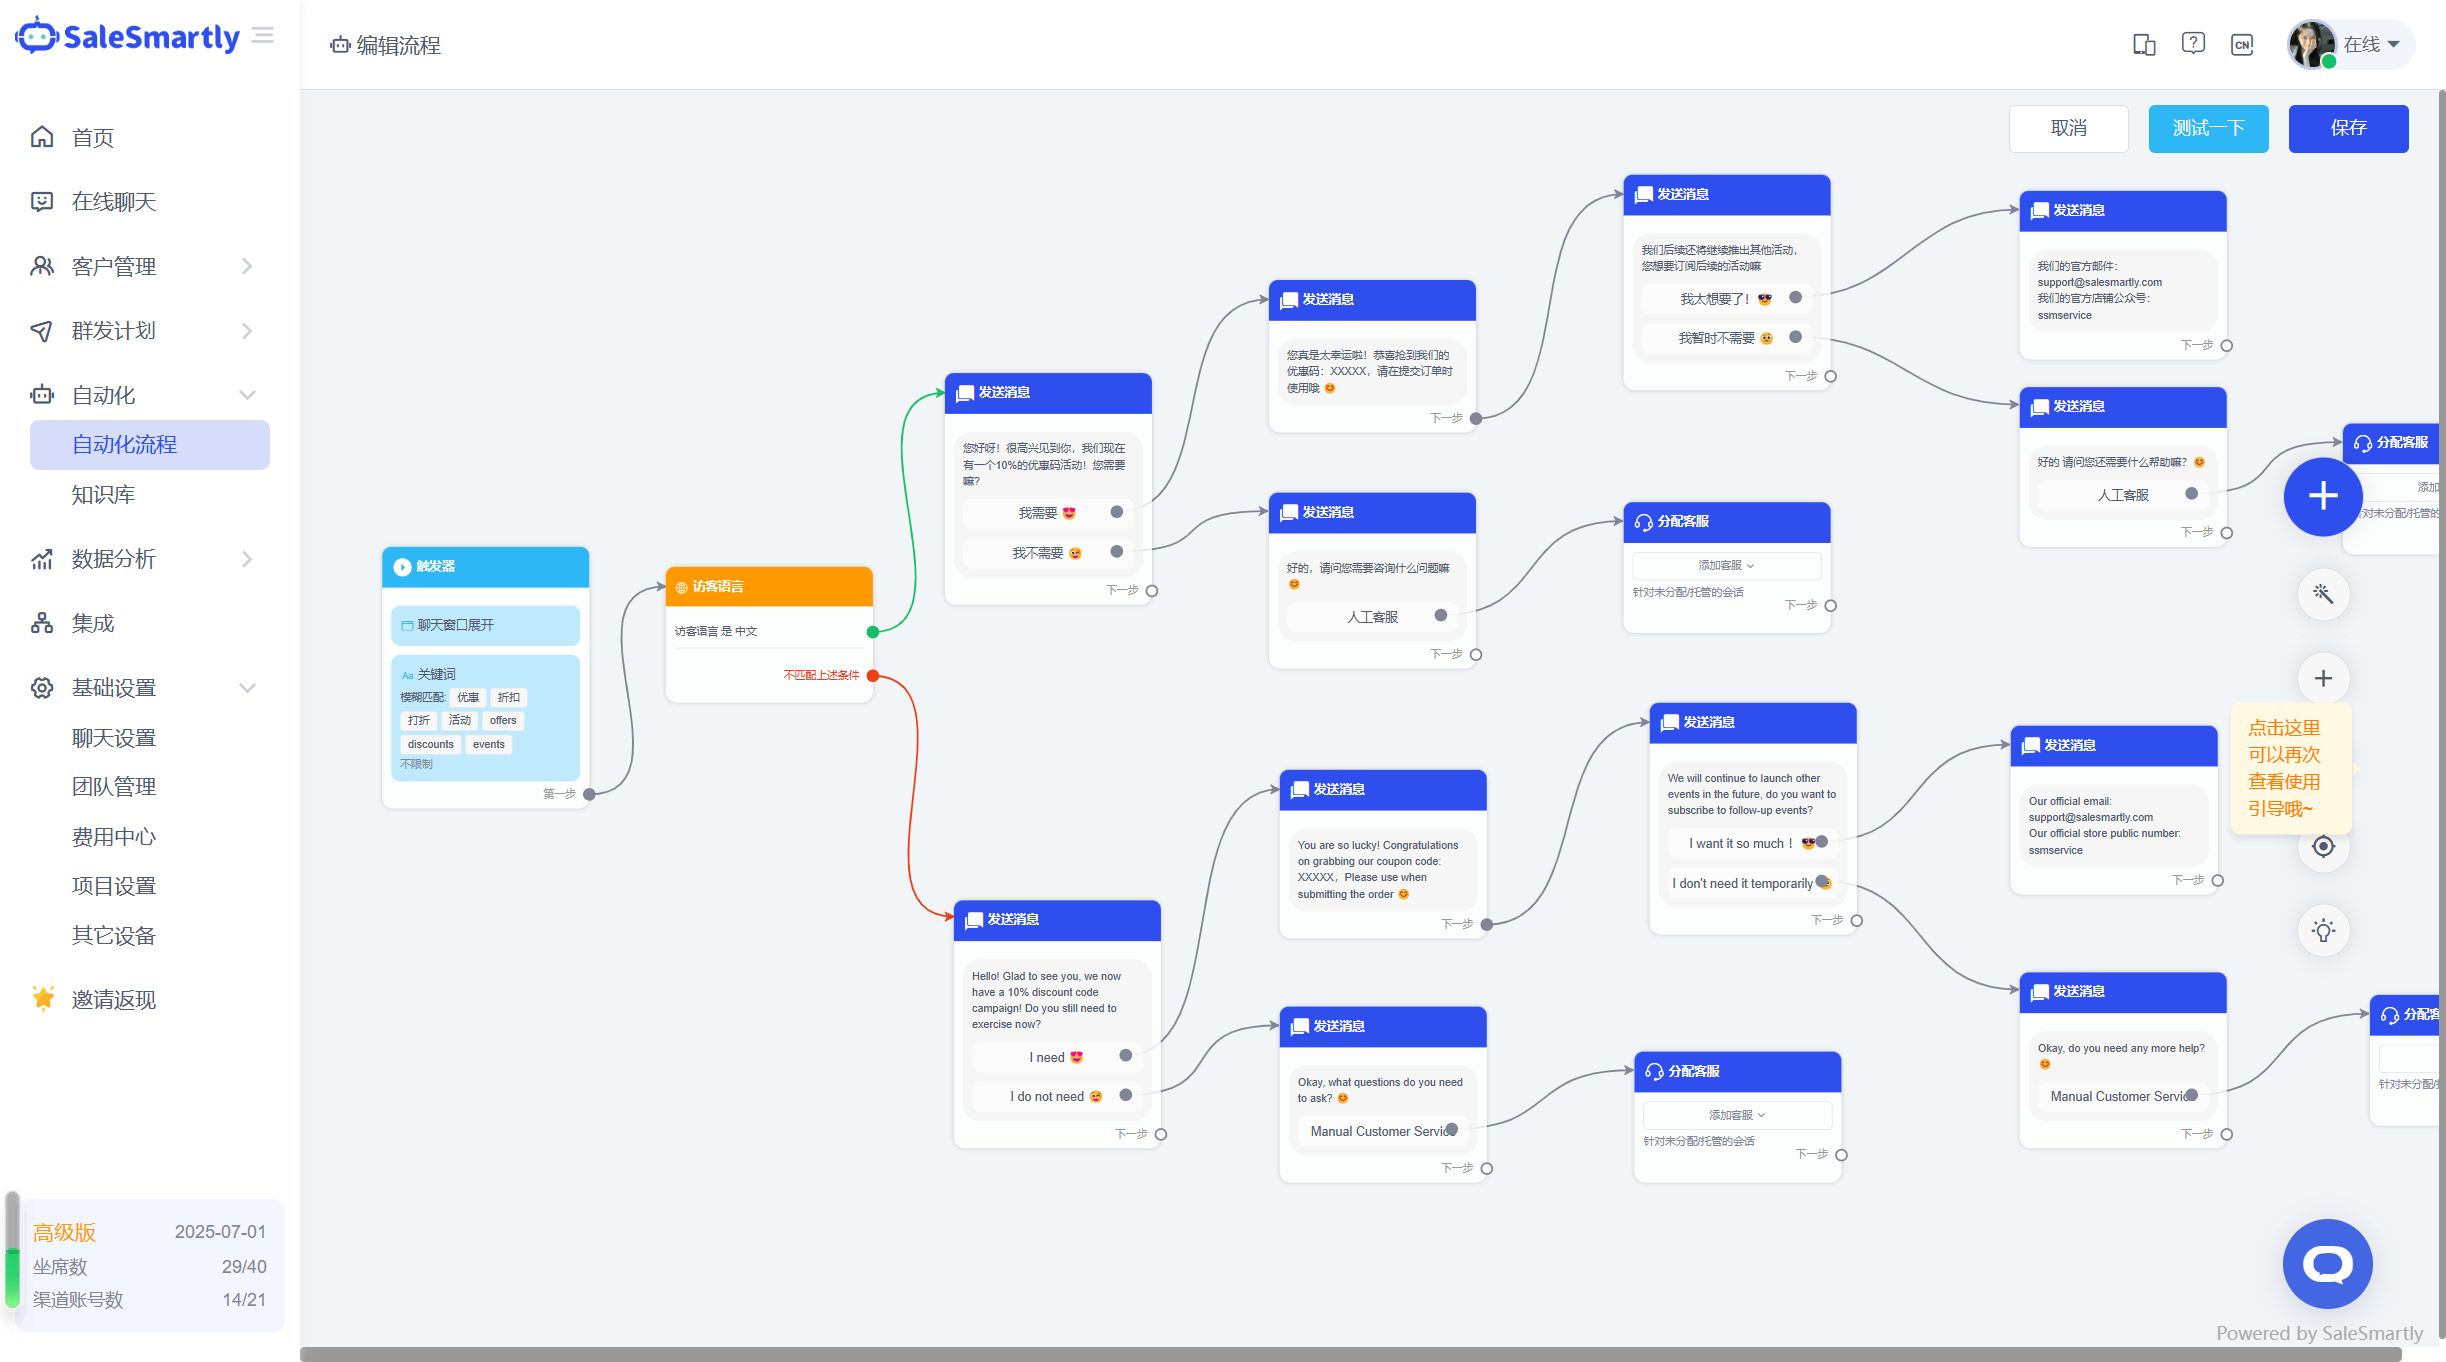Click the 点击这里可以再次查看使用引导哦 tooltip

click(x=2289, y=768)
